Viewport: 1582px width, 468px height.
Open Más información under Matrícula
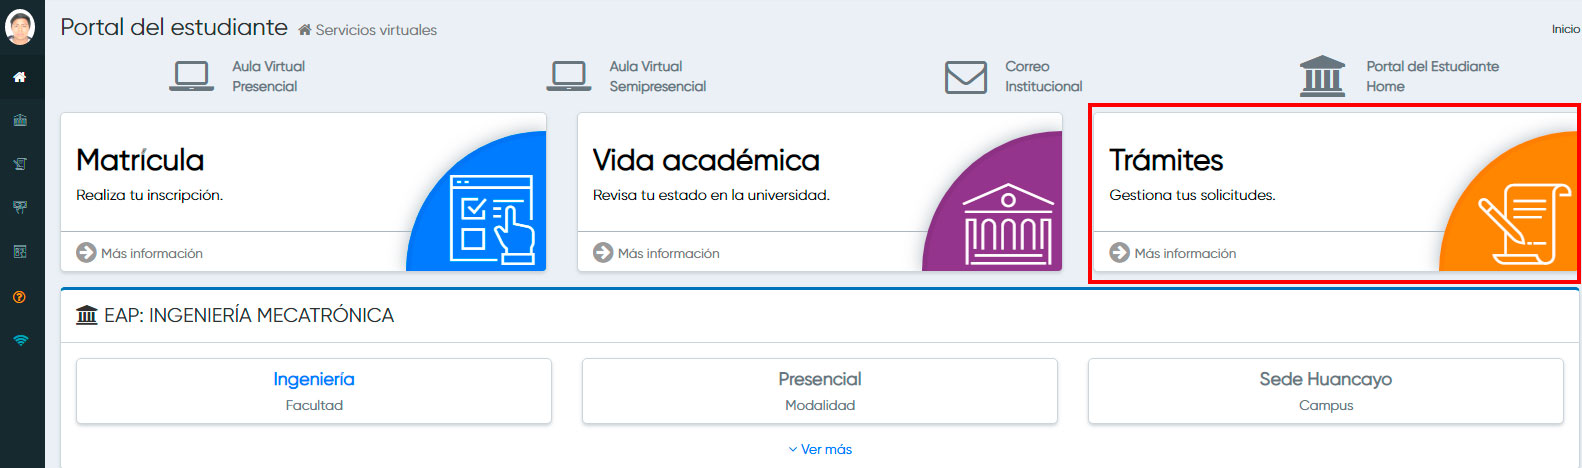click(140, 253)
